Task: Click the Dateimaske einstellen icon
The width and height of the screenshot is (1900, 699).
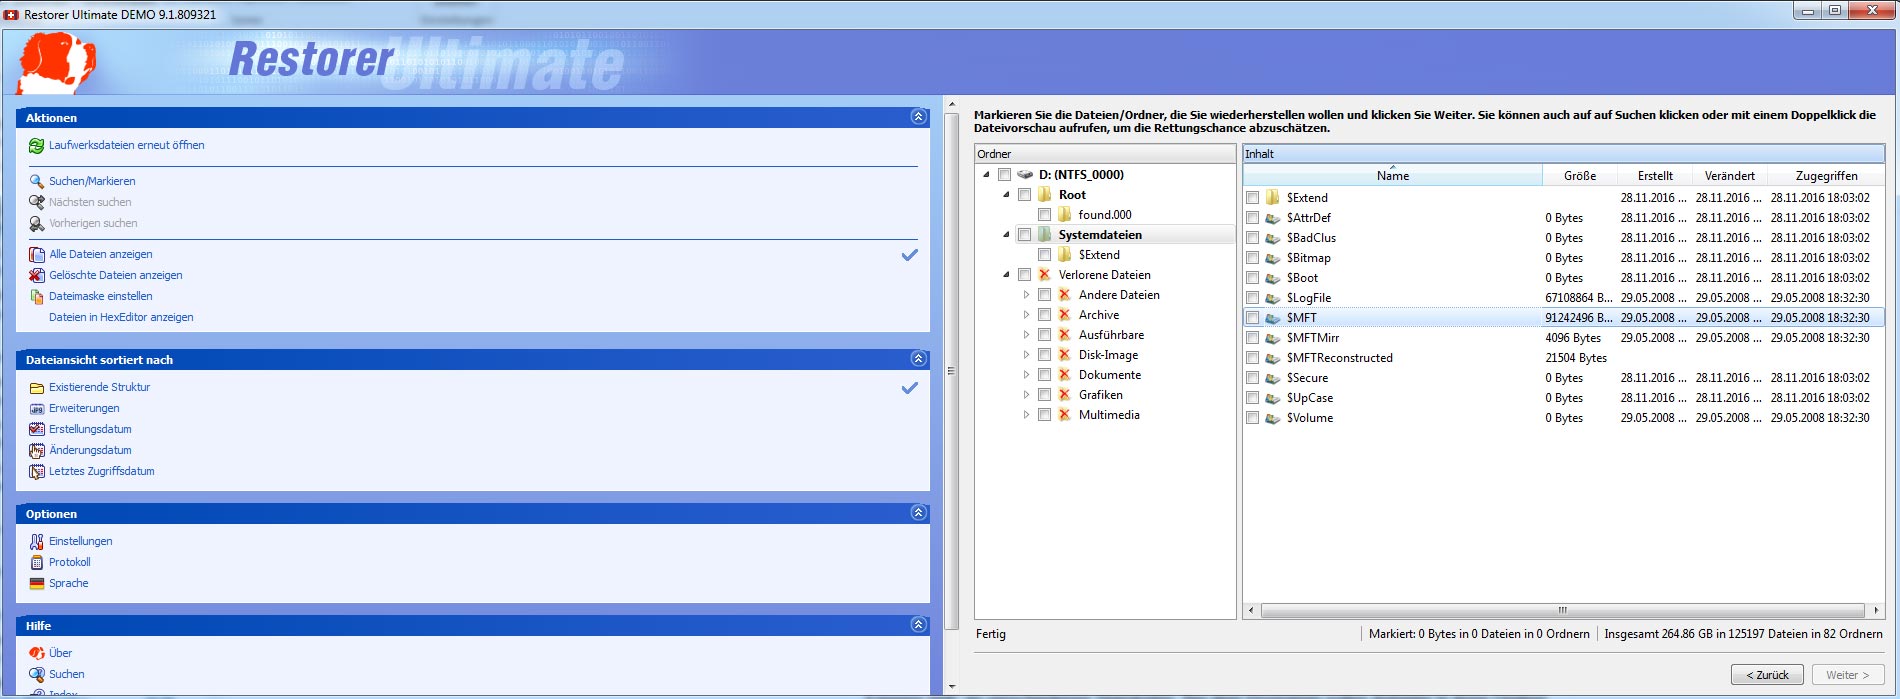Action: [37, 297]
